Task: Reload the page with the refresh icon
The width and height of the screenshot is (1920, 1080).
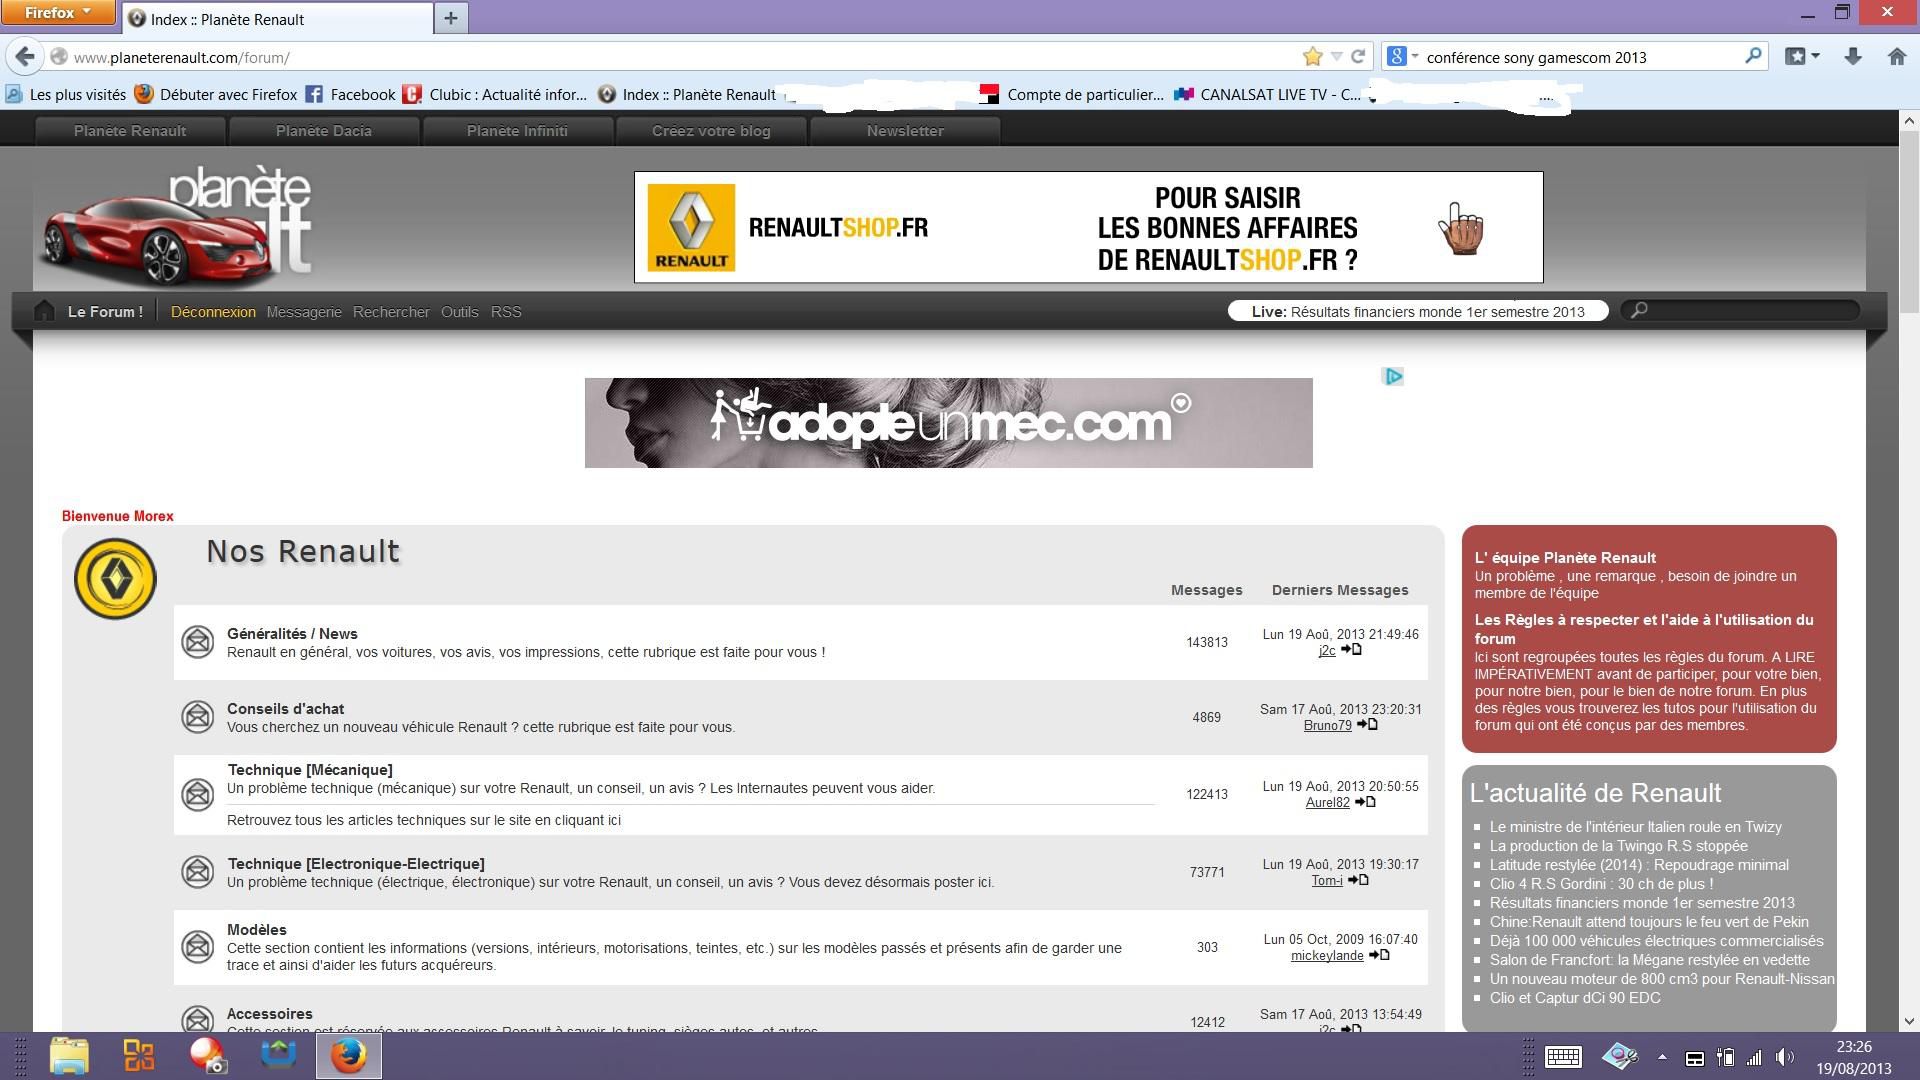Action: point(1358,57)
